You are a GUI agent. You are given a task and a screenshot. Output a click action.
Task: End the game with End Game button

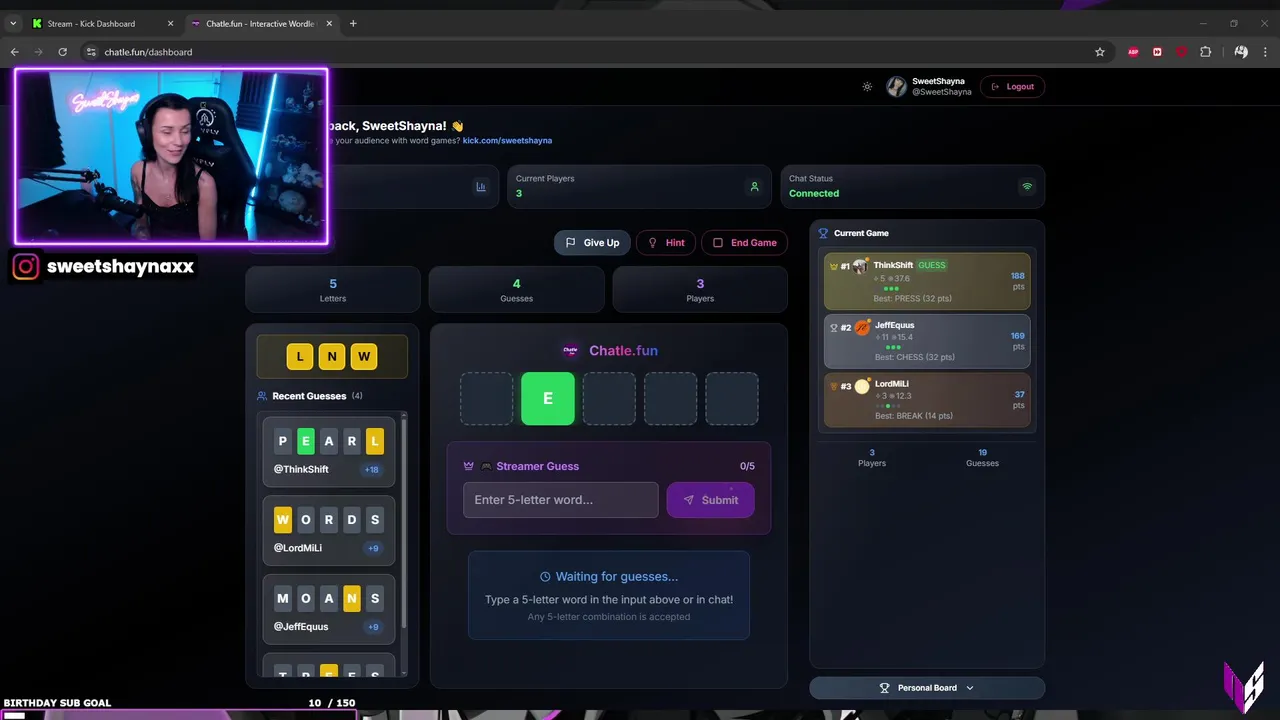click(745, 243)
